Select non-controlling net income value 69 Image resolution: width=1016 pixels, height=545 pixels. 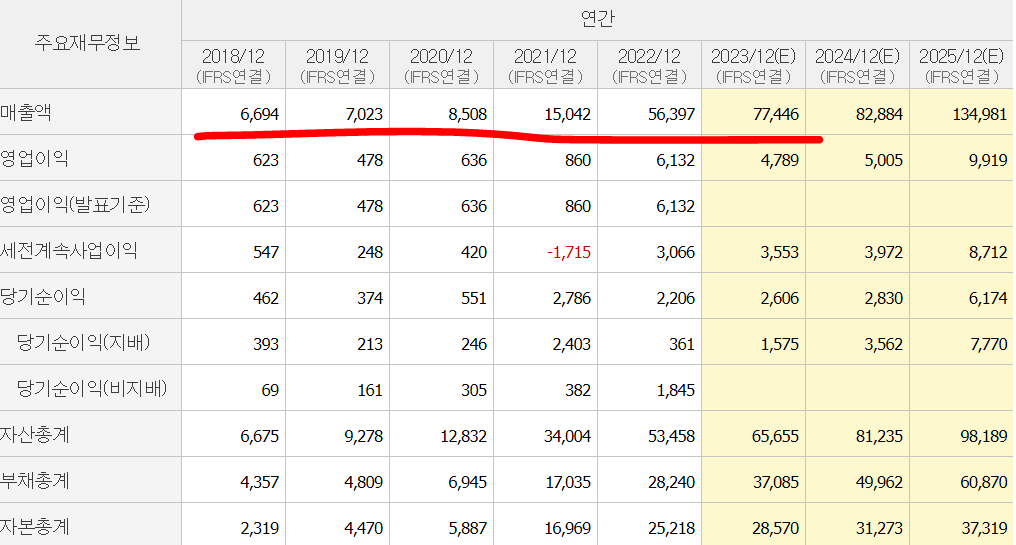tap(270, 390)
